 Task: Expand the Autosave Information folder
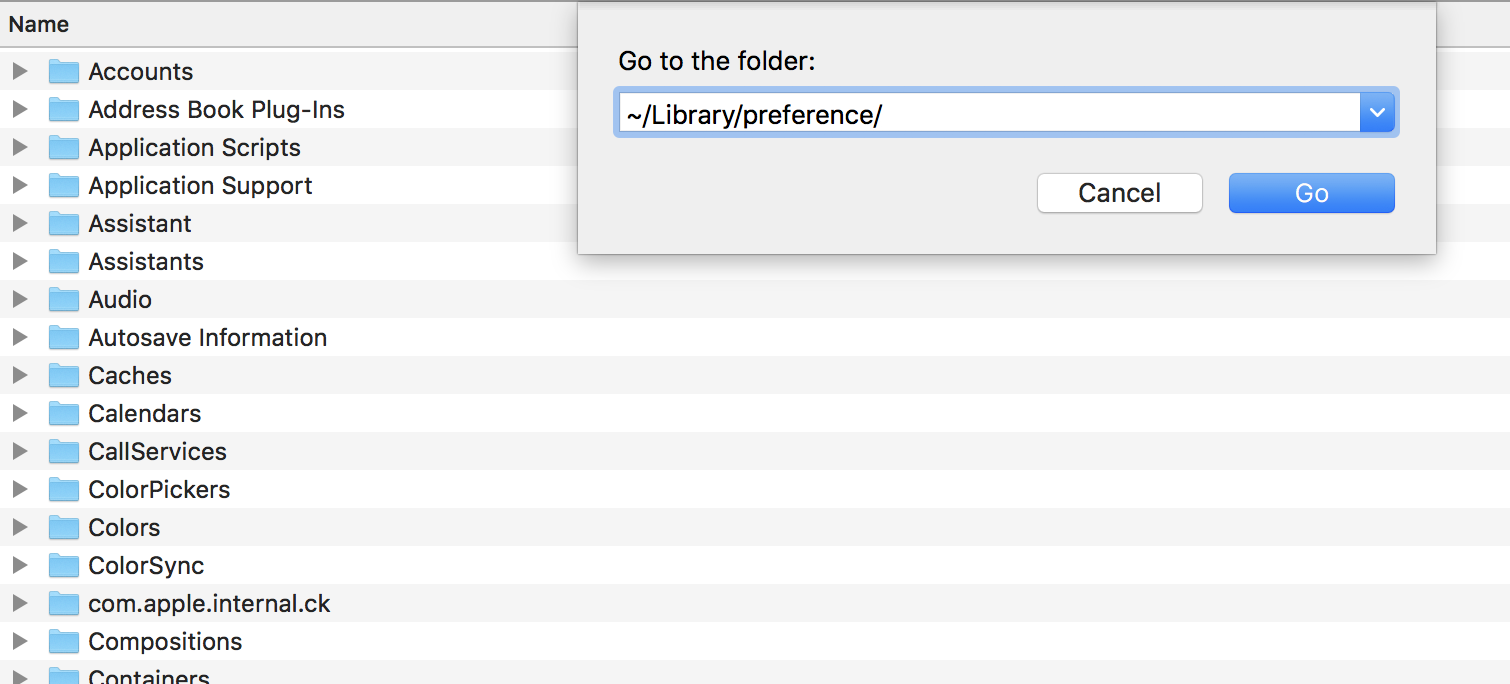19,338
